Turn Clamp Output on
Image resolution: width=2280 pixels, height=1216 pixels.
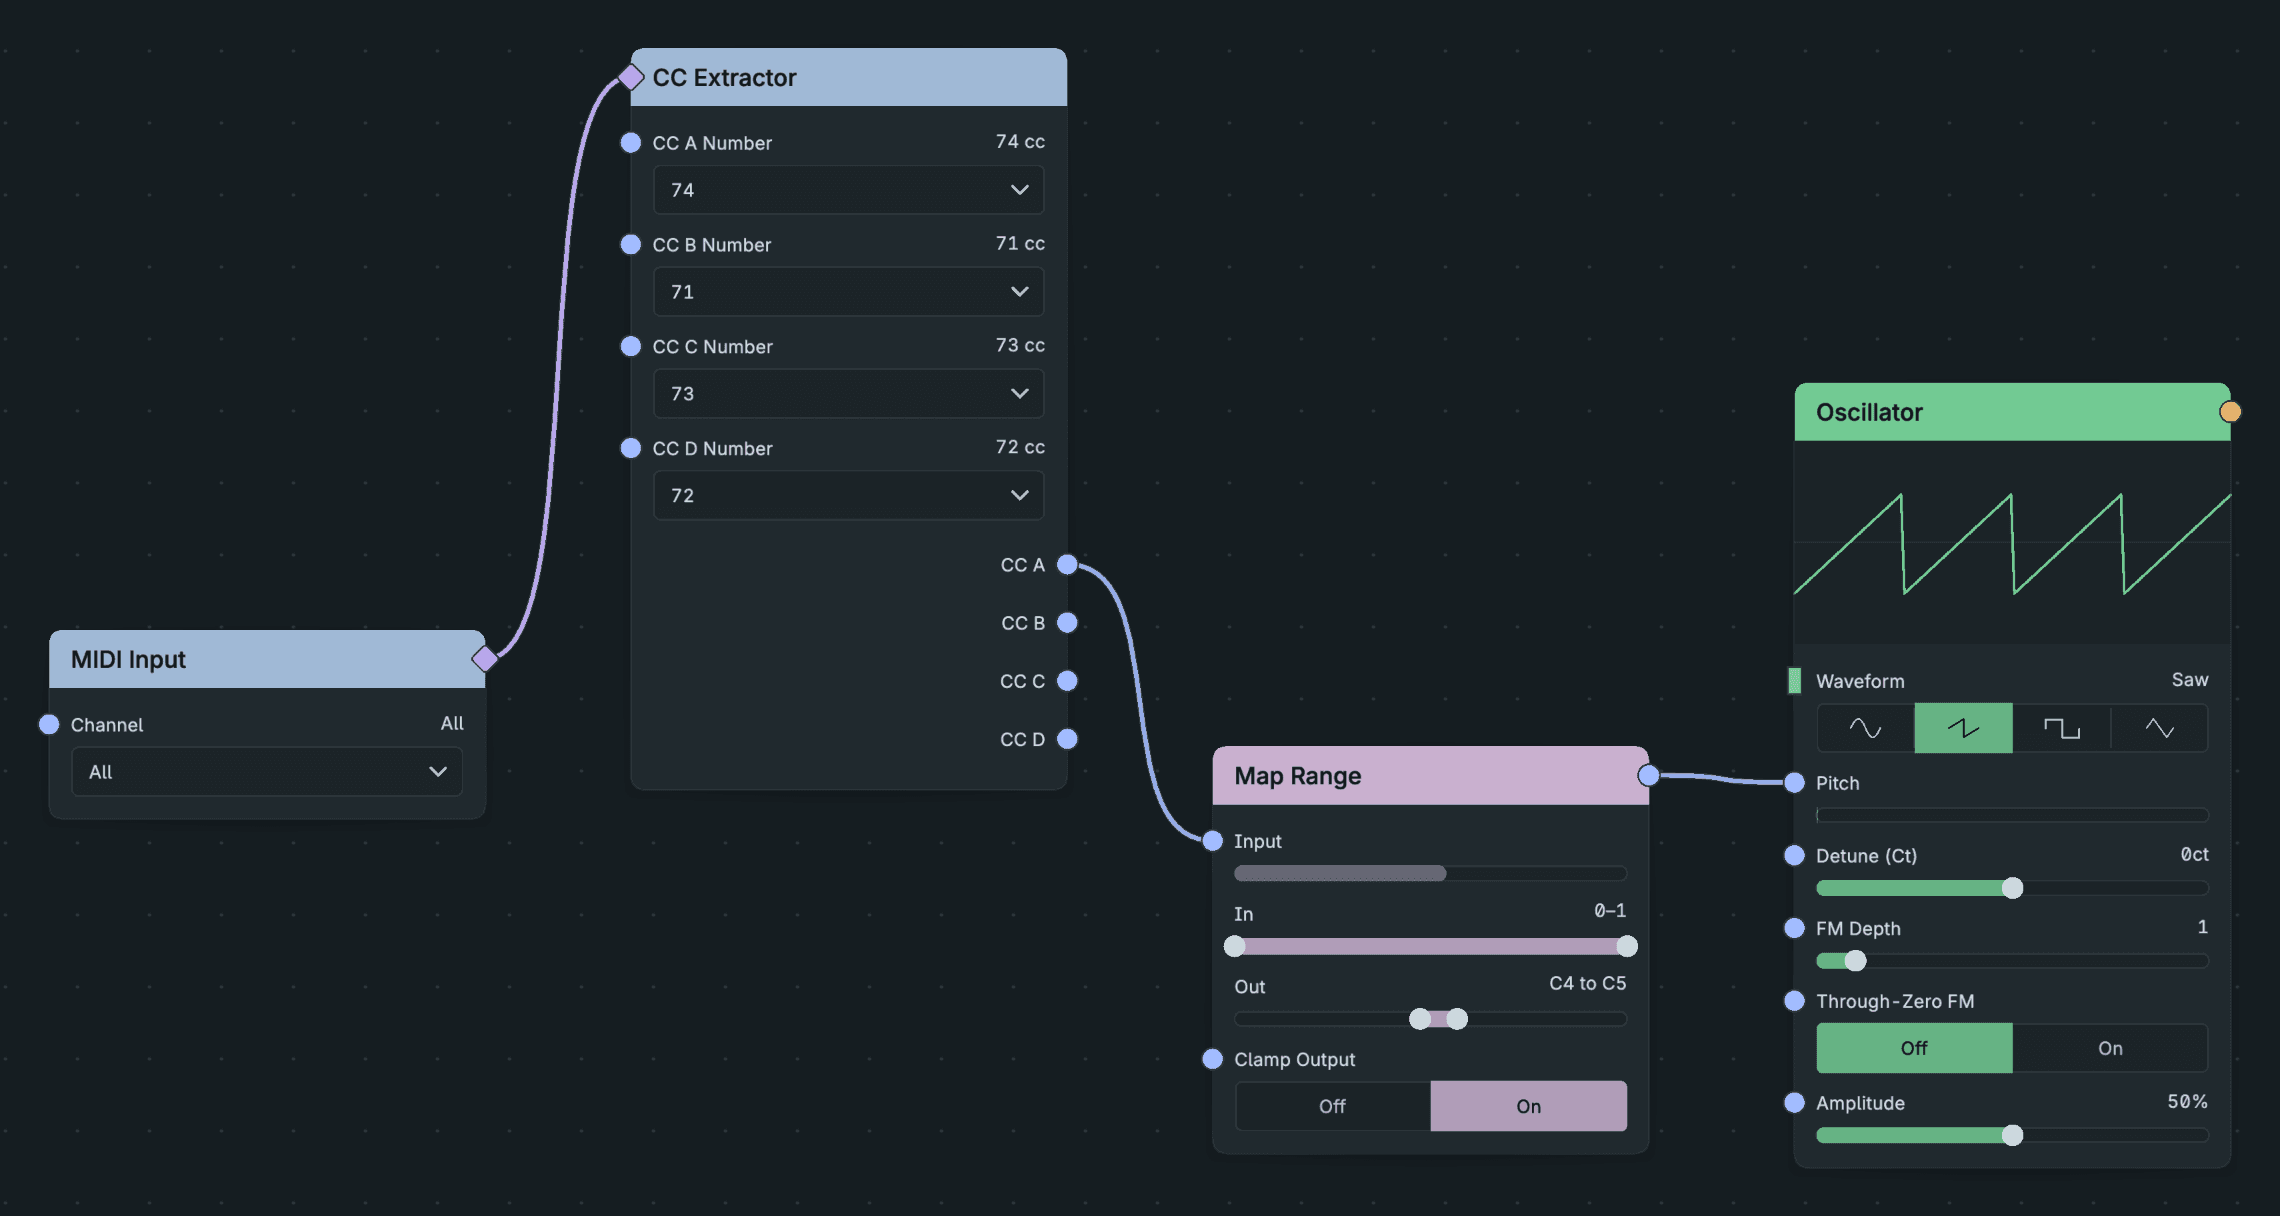click(x=1529, y=1106)
